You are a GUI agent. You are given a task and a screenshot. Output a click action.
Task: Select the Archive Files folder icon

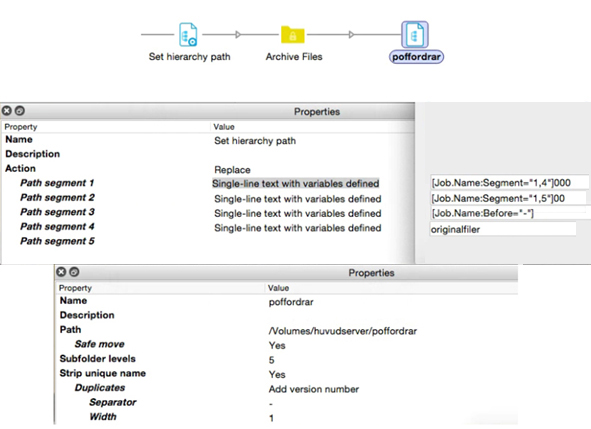point(293,35)
